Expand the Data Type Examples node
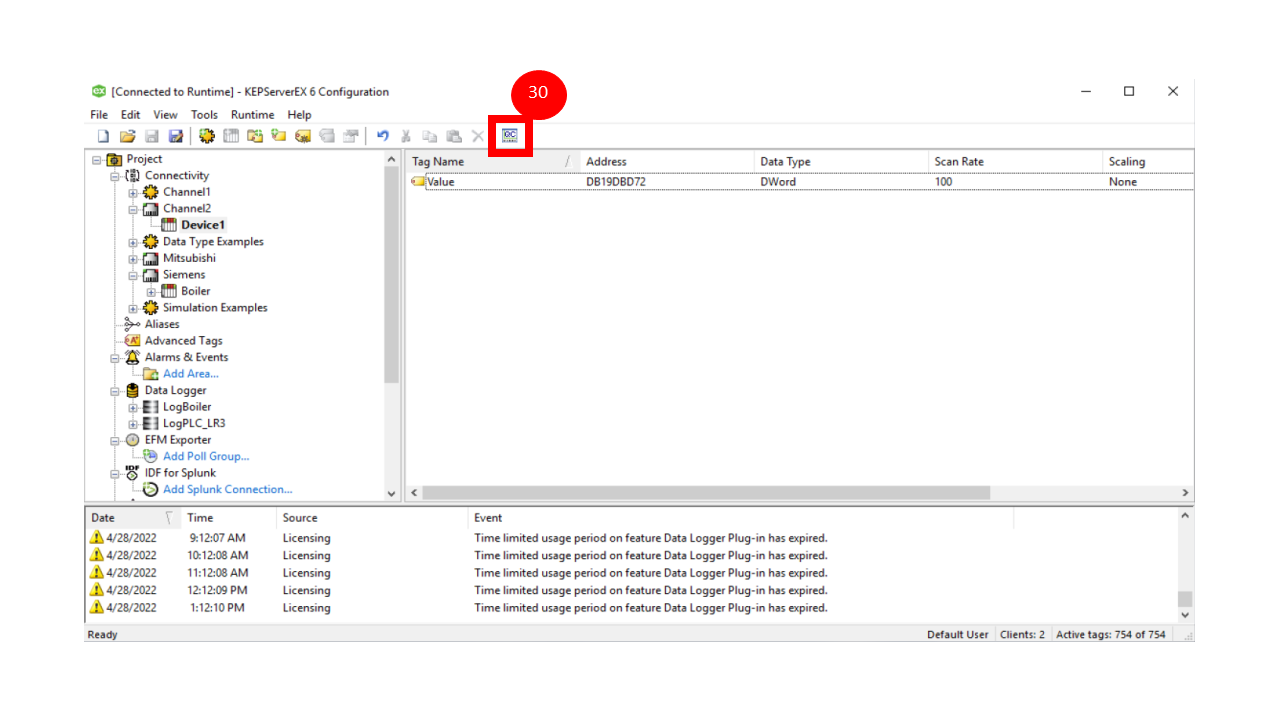The height and width of the screenshot is (720, 1280). (x=133, y=242)
